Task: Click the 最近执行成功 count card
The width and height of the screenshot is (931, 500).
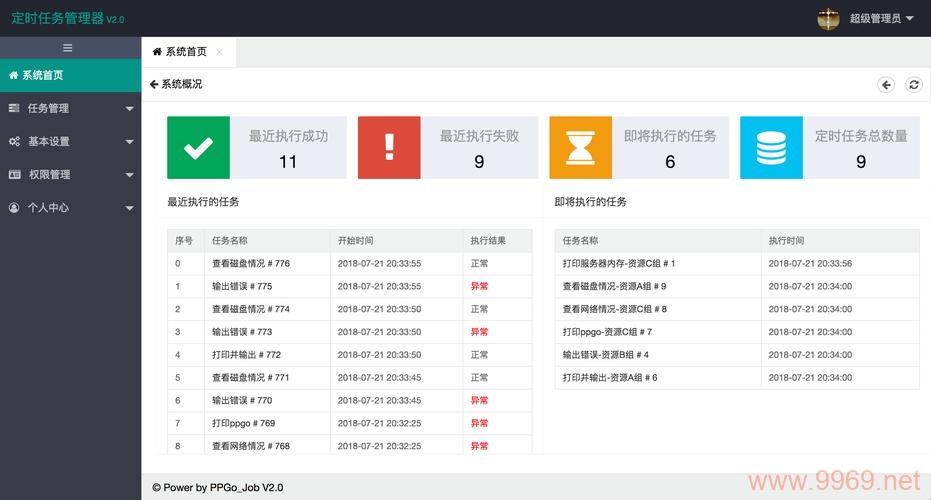Action: pyautogui.click(x=256, y=147)
